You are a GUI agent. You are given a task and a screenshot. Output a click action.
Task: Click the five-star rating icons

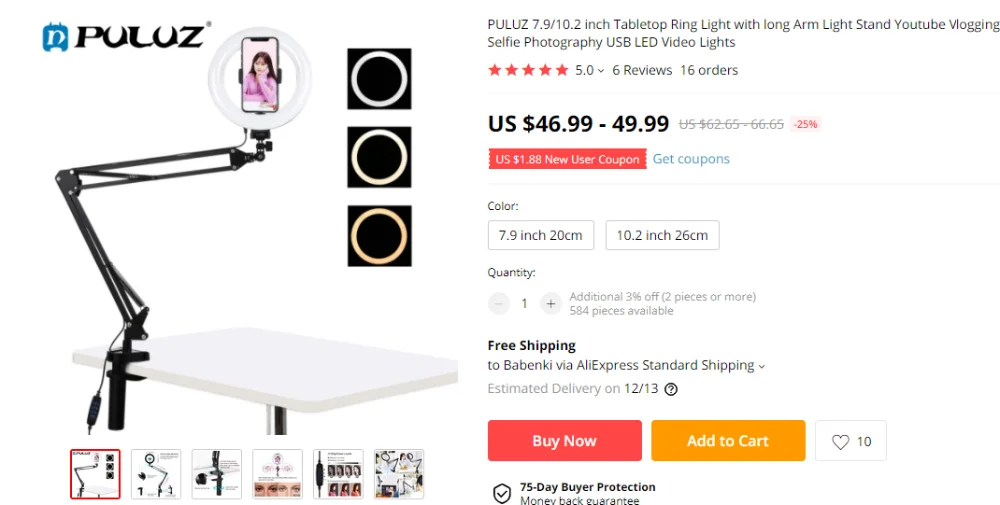pyautogui.click(x=528, y=70)
